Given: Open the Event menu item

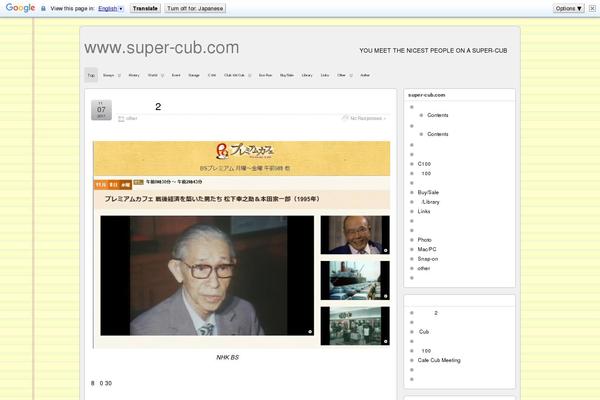Looking at the screenshot, I should [x=176, y=75].
